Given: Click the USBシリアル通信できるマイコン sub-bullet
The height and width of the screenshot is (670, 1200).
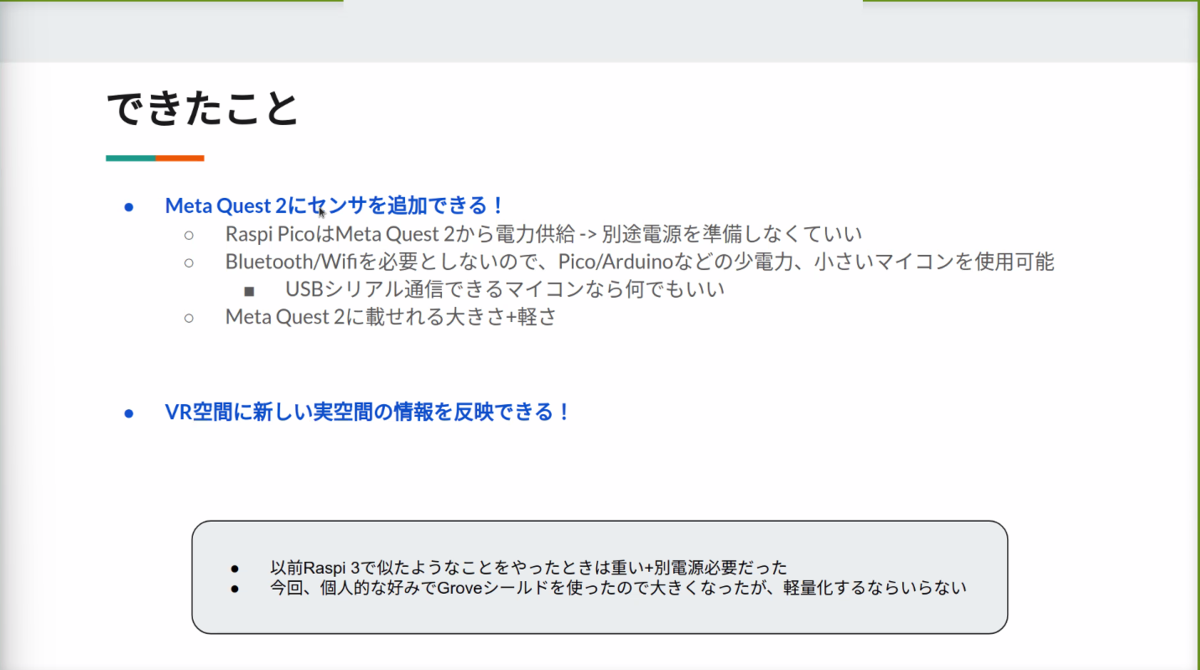Looking at the screenshot, I should [504, 289].
